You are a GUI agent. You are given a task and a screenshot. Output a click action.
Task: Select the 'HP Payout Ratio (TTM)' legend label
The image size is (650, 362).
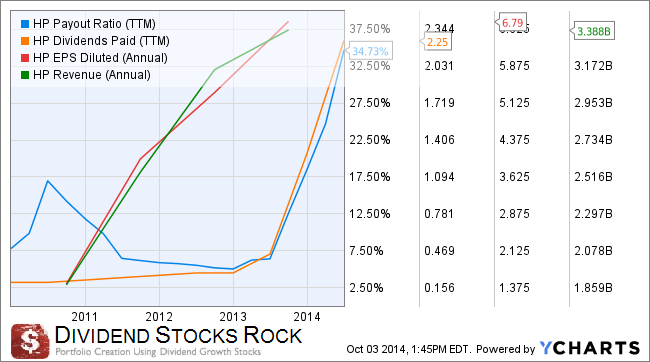point(94,24)
